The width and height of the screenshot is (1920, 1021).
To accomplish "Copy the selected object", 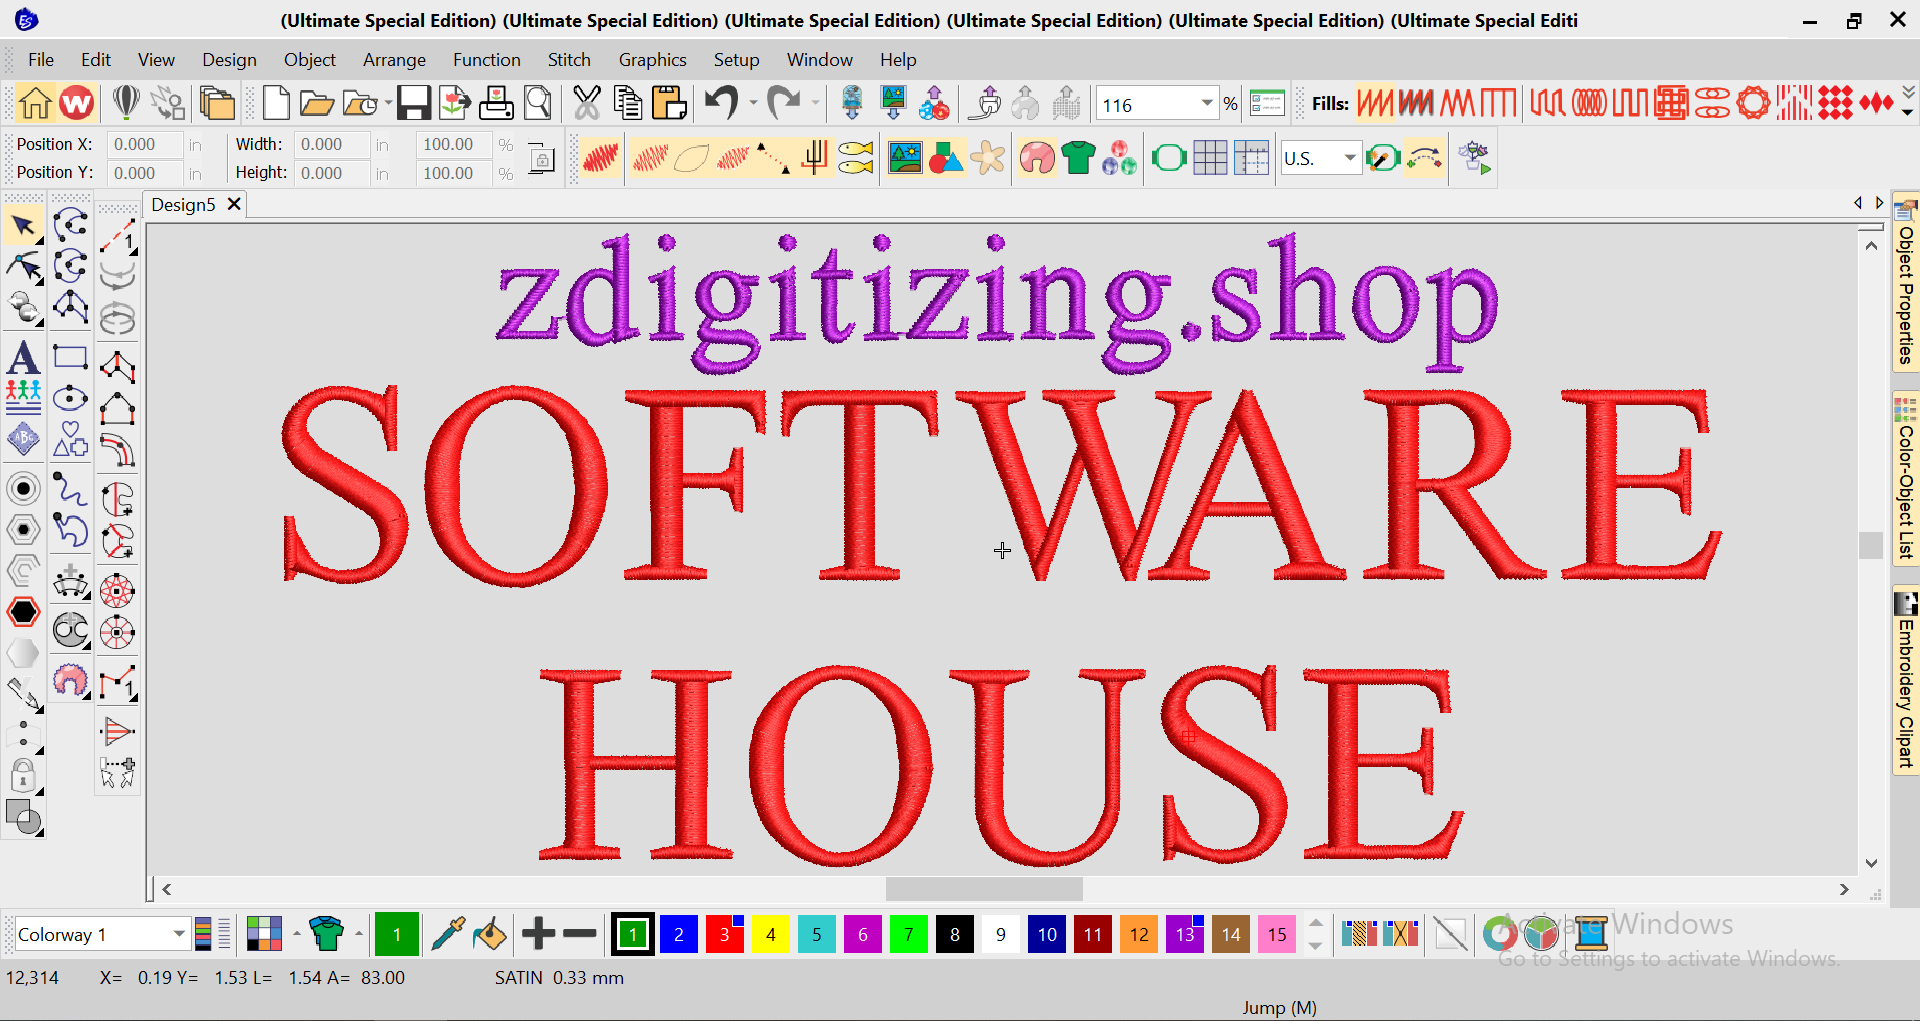I will coord(628,103).
